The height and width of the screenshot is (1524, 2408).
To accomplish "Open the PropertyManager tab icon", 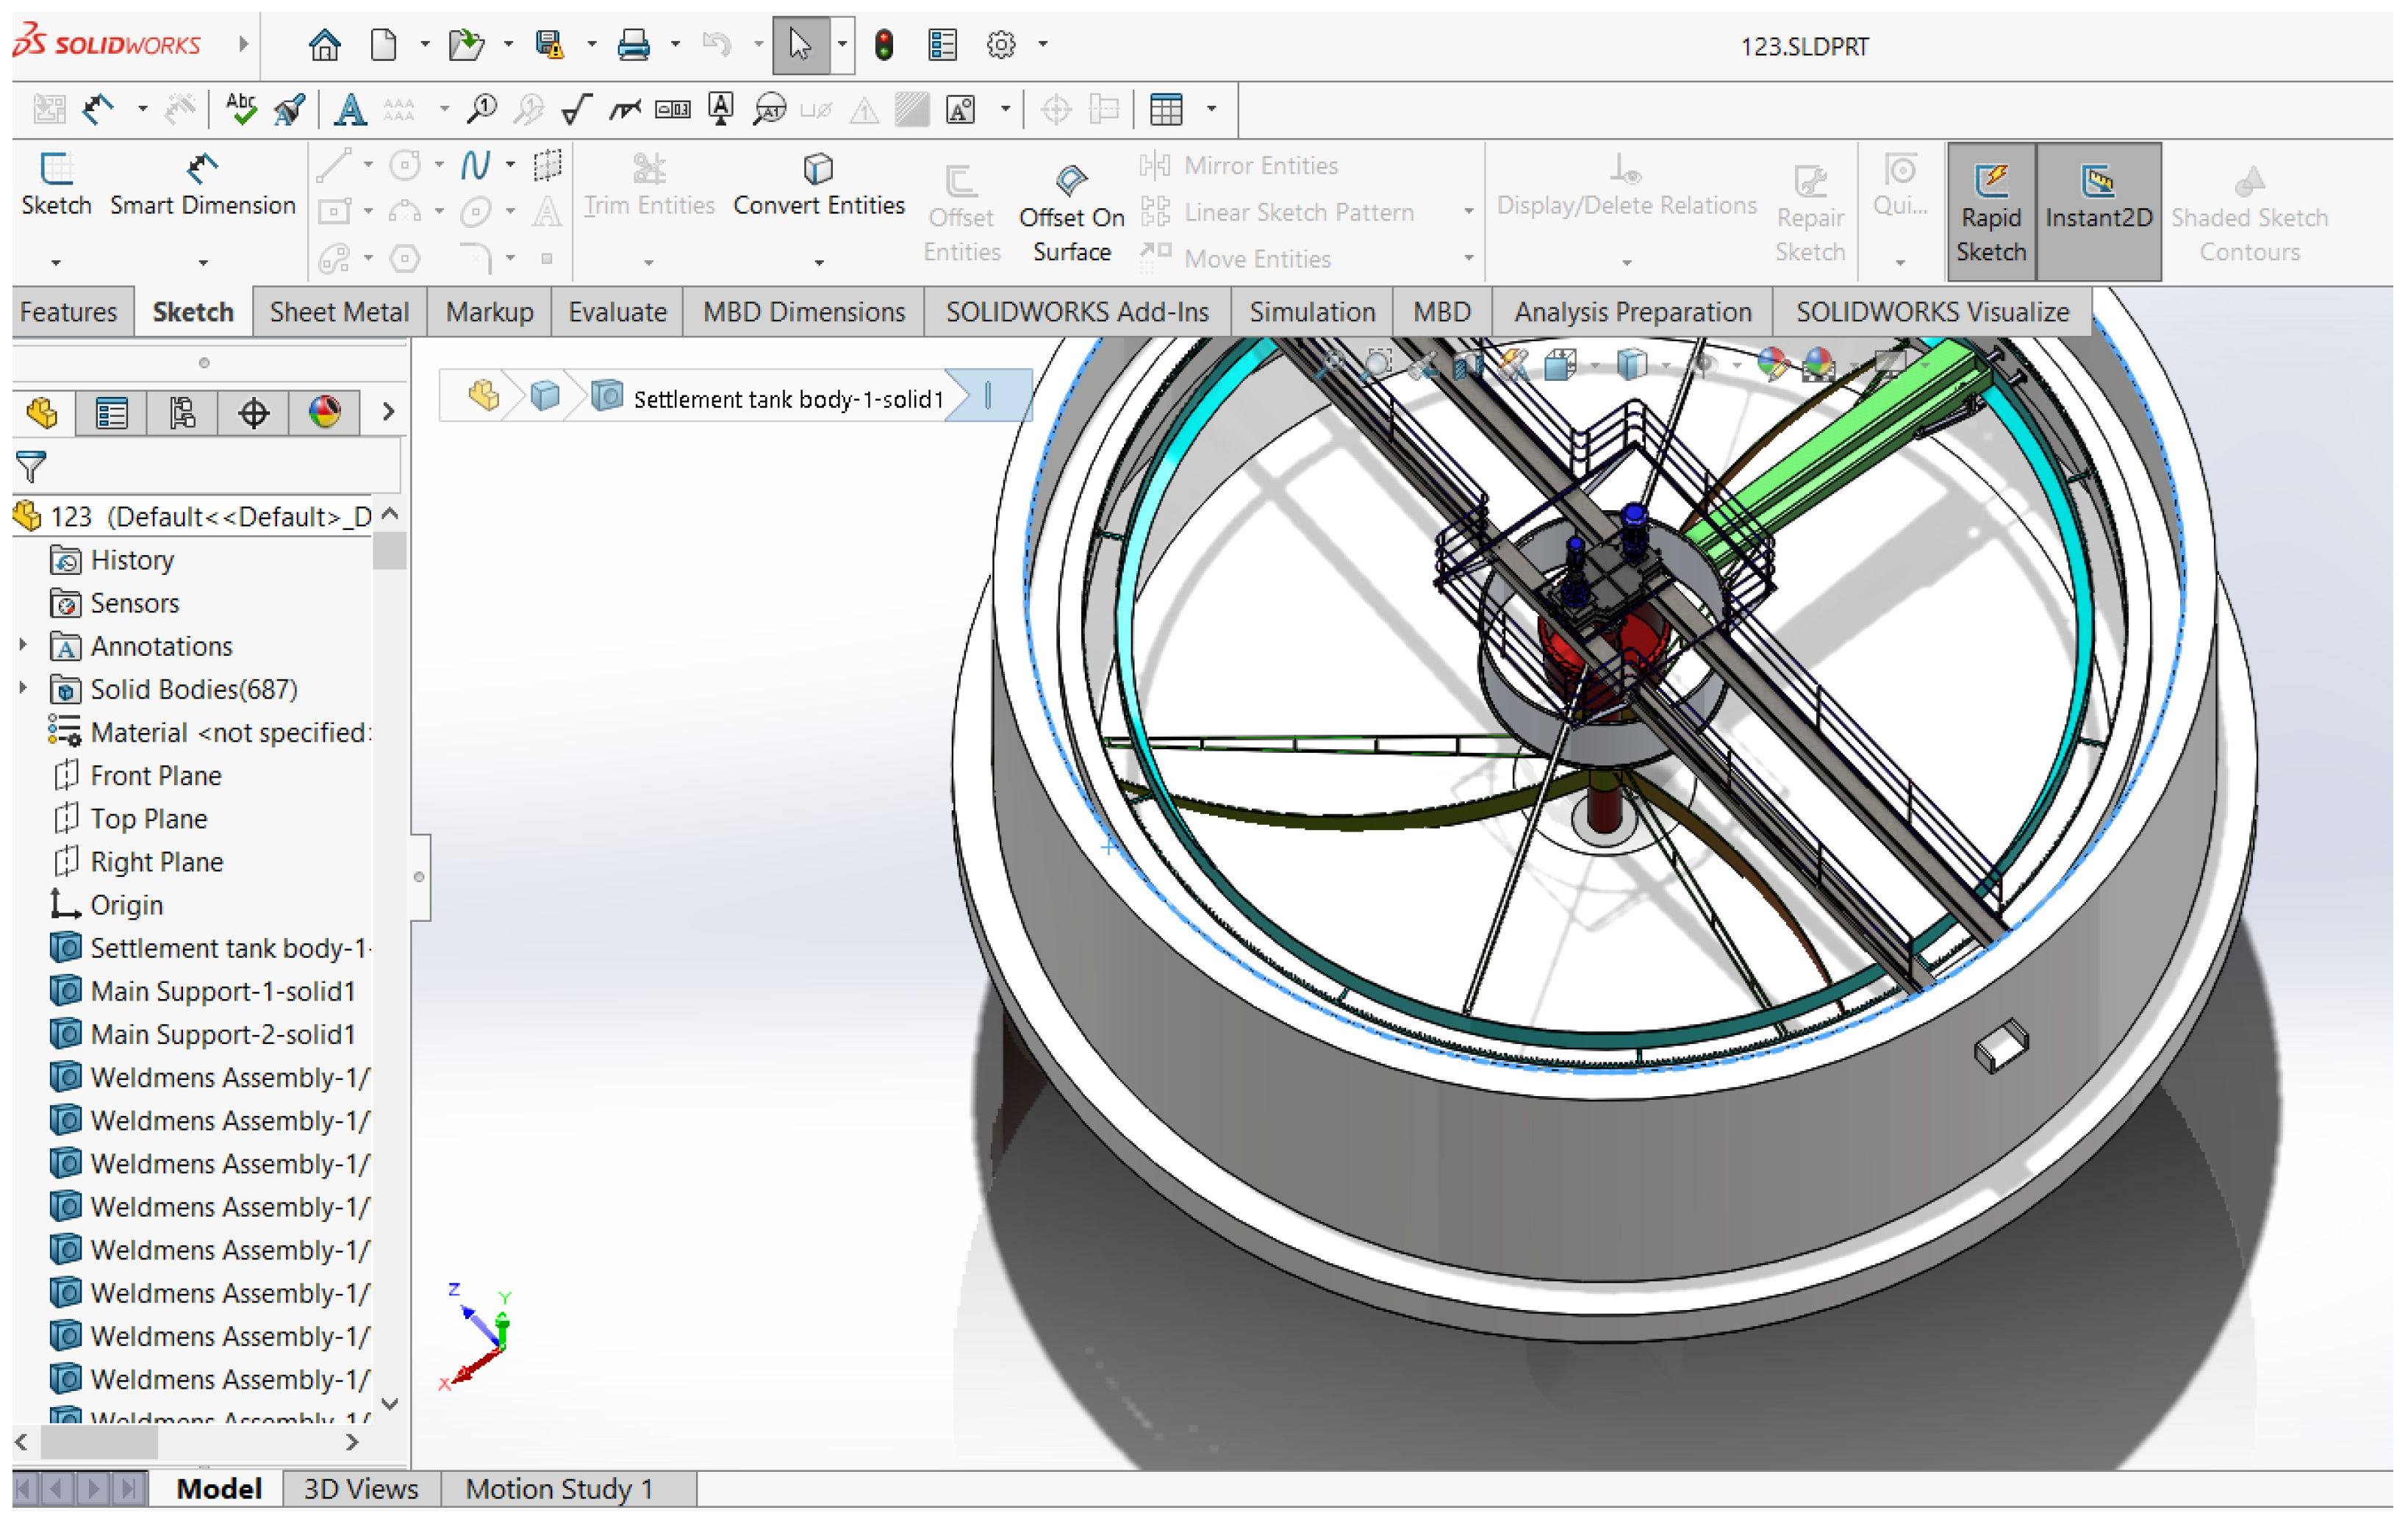I will tap(111, 413).
